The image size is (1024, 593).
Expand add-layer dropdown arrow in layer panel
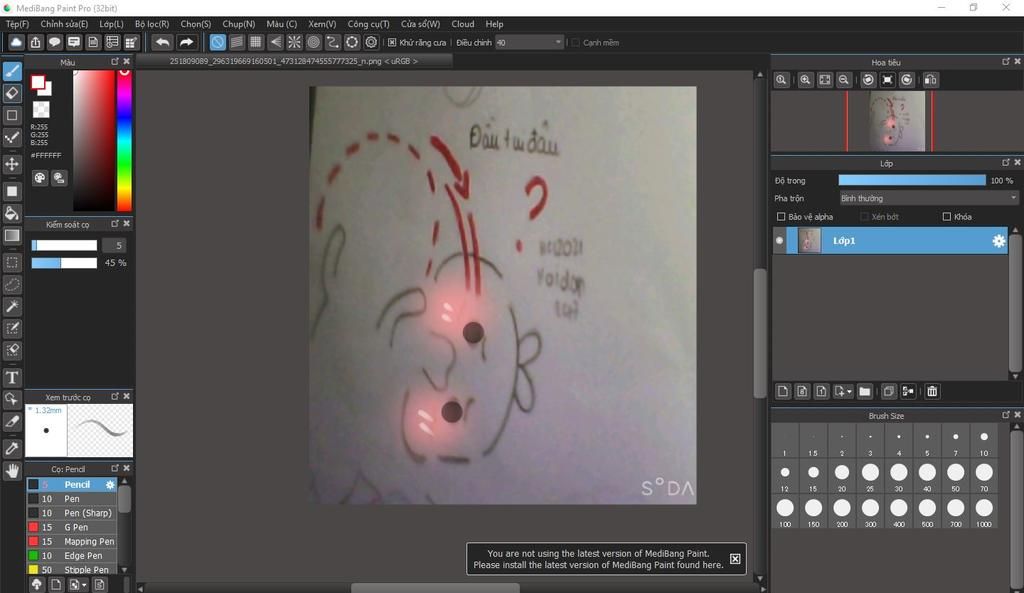click(x=849, y=392)
